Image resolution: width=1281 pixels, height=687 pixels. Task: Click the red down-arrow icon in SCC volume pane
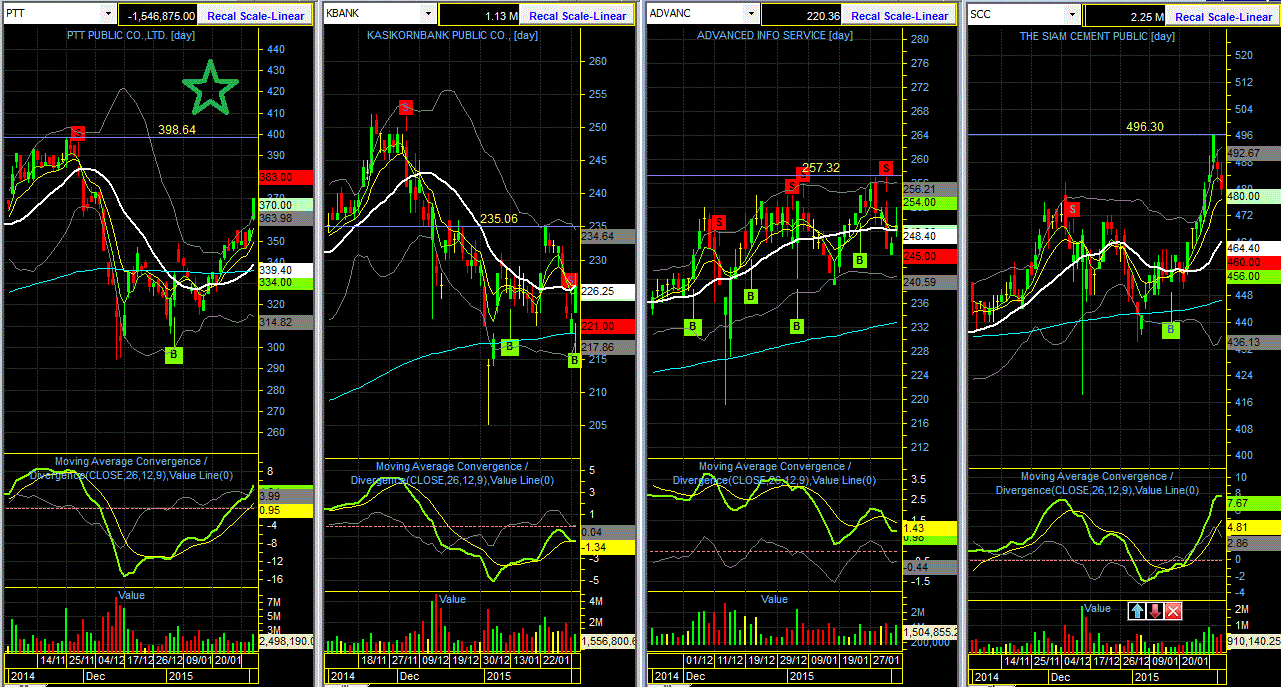click(1155, 611)
